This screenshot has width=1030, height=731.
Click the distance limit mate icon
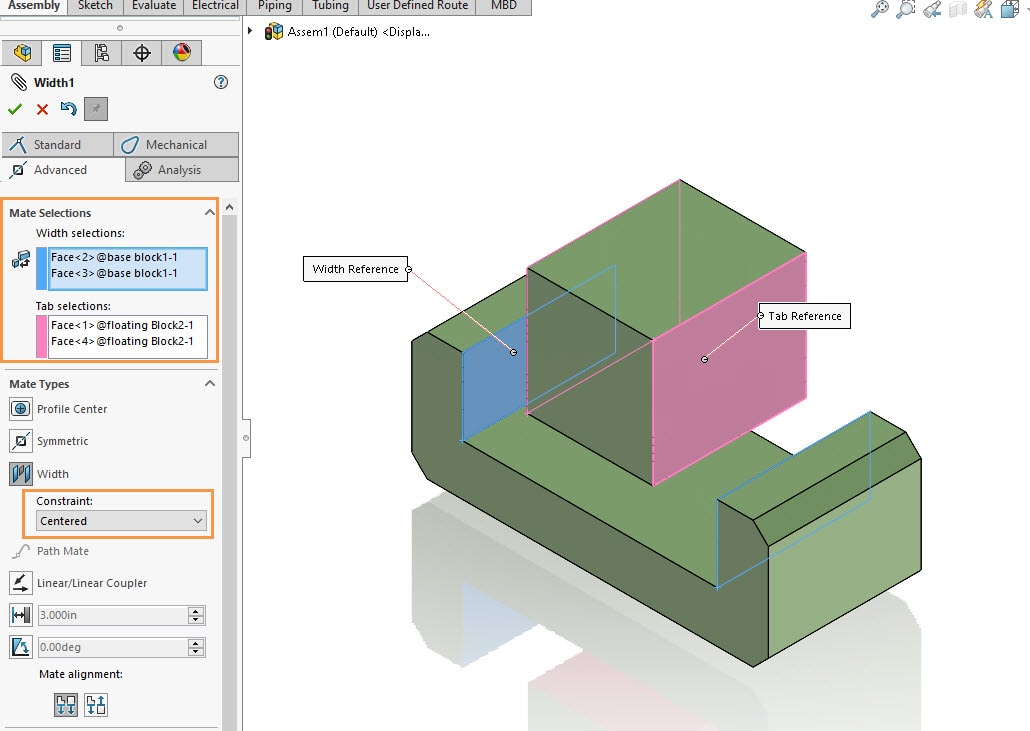point(21,615)
